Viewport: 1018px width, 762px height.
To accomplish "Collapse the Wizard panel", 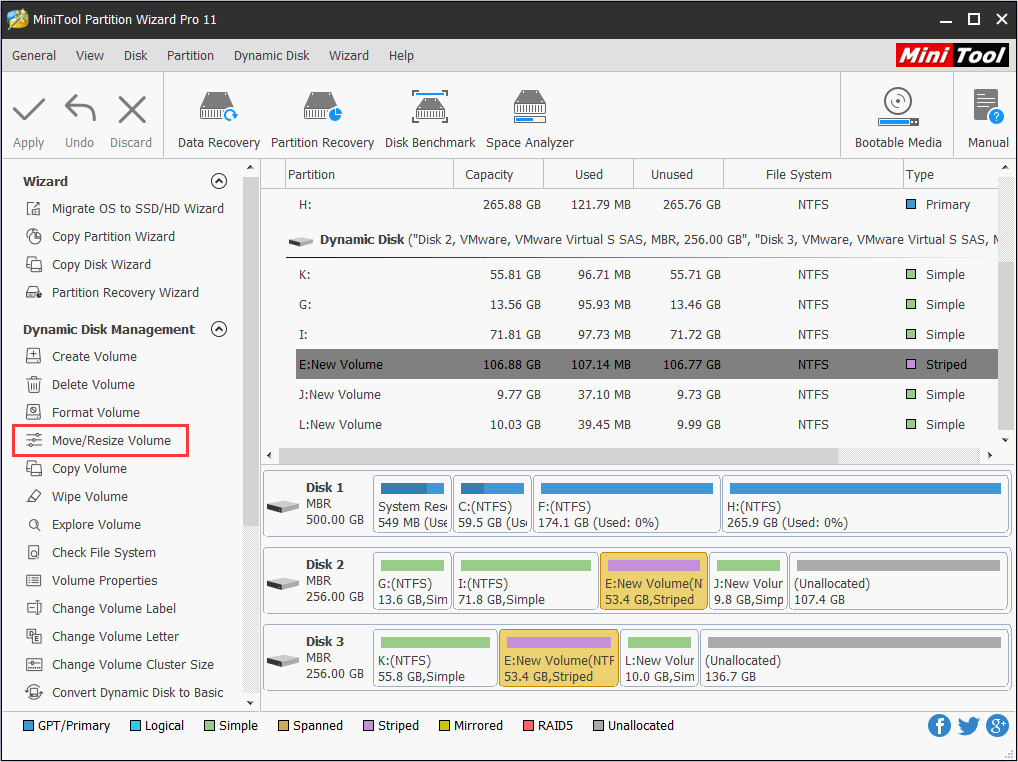I will point(219,181).
